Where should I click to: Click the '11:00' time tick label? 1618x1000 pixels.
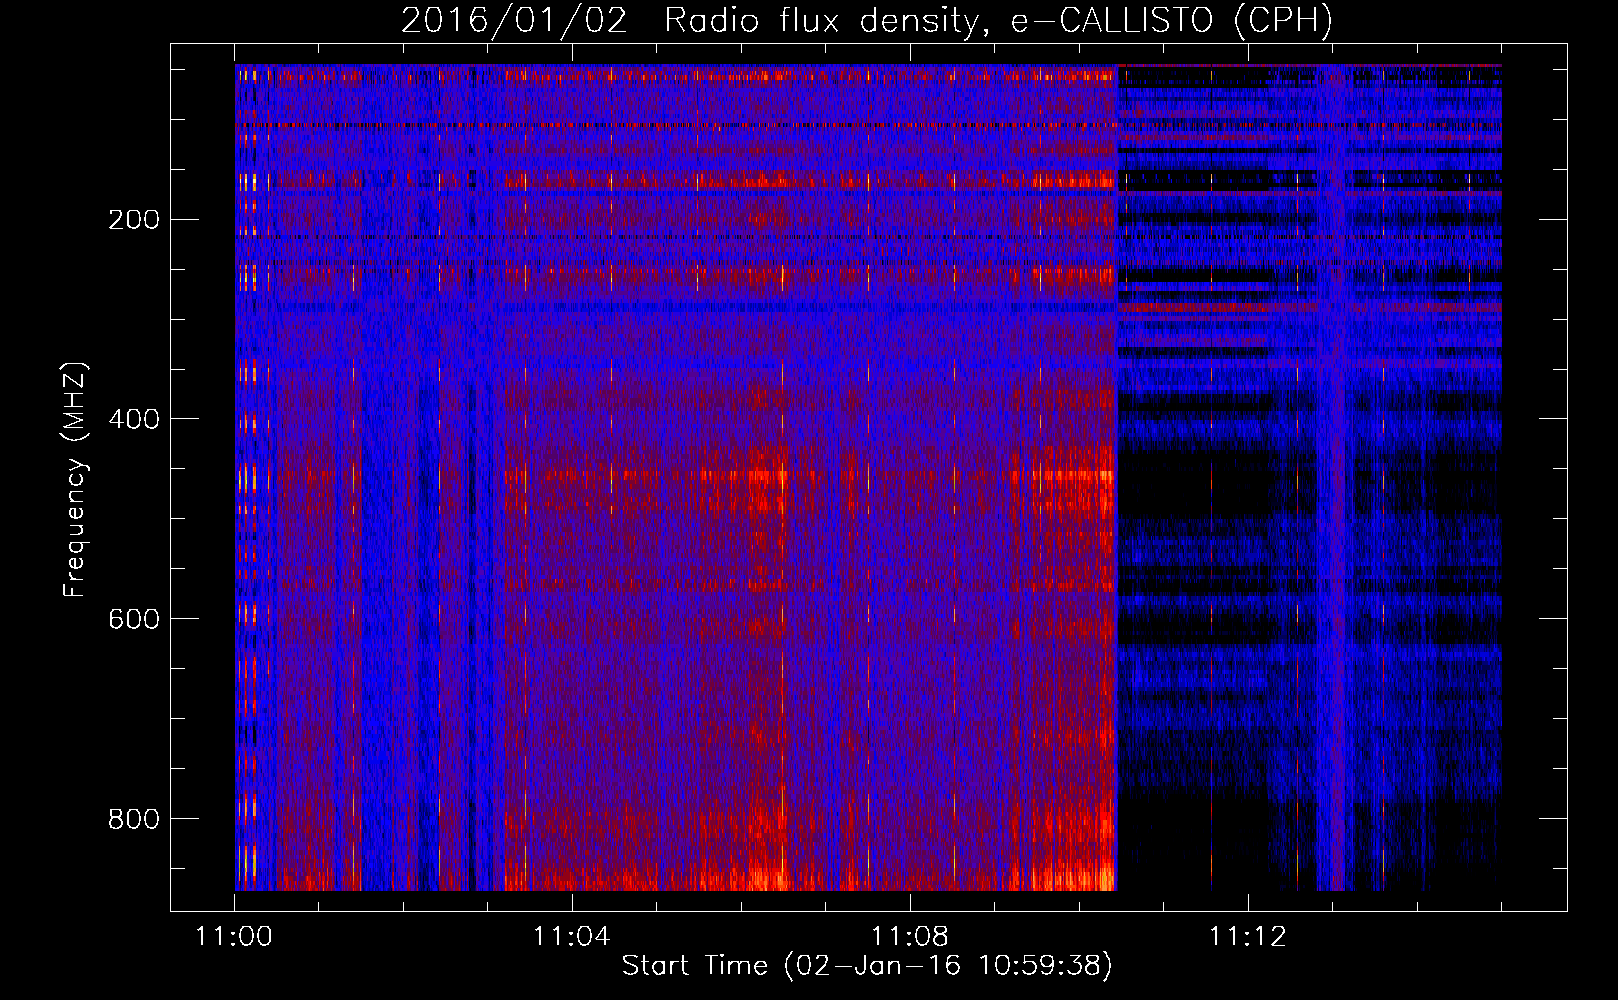tap(234, 937)
